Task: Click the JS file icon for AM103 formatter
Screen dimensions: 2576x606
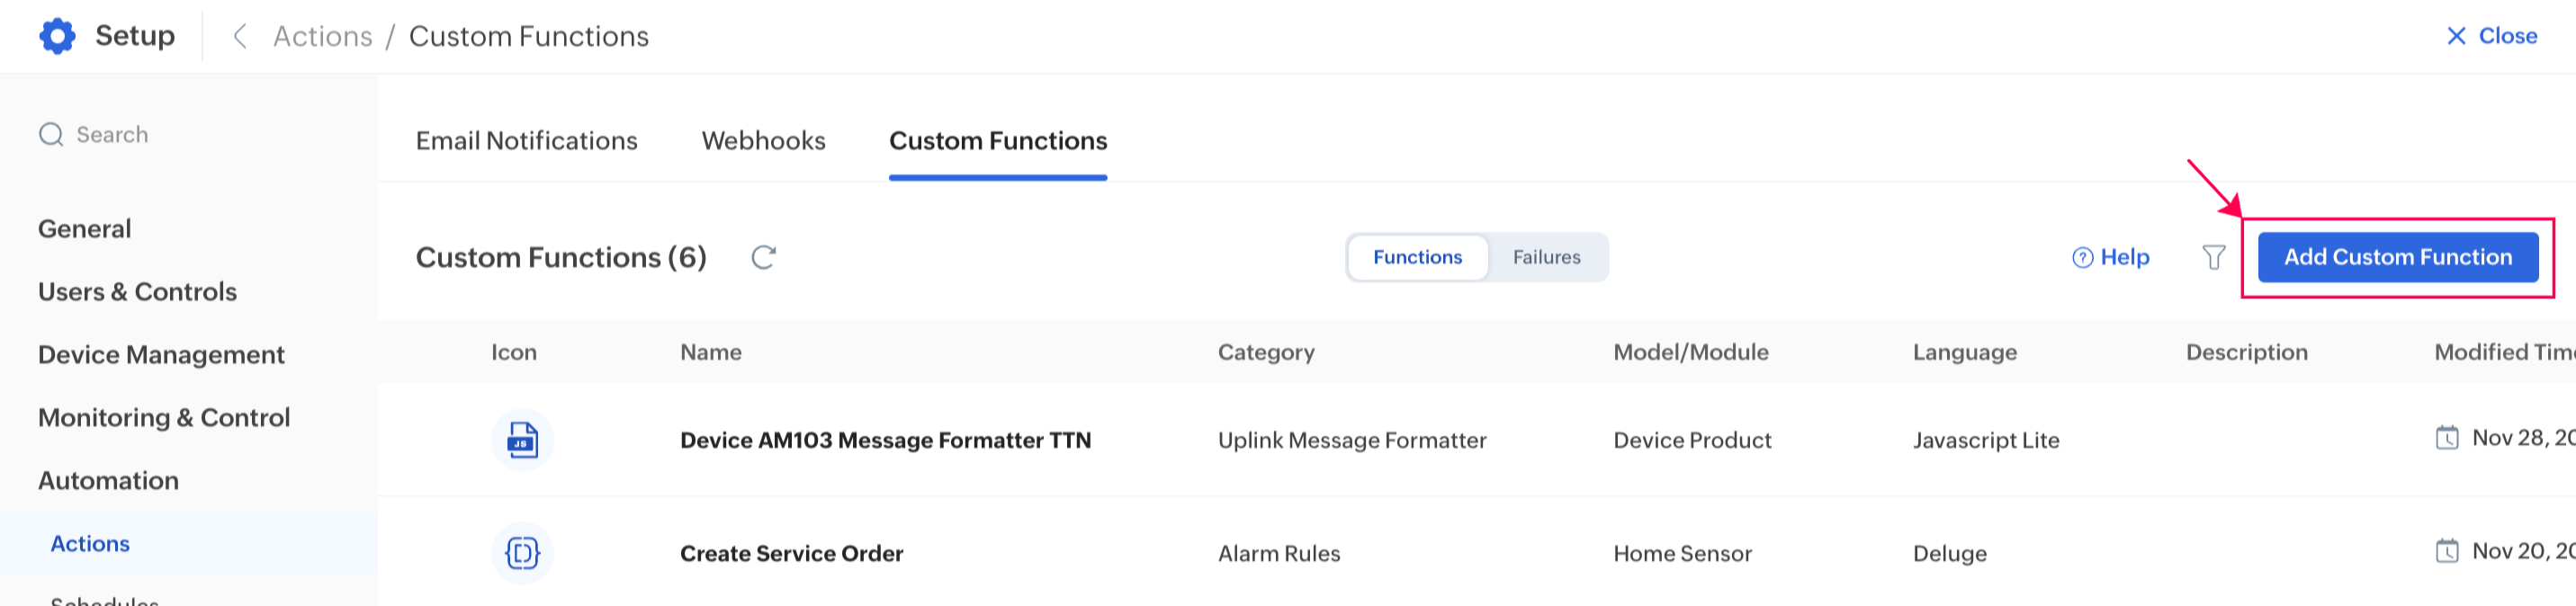Action: tap(522, 440)
